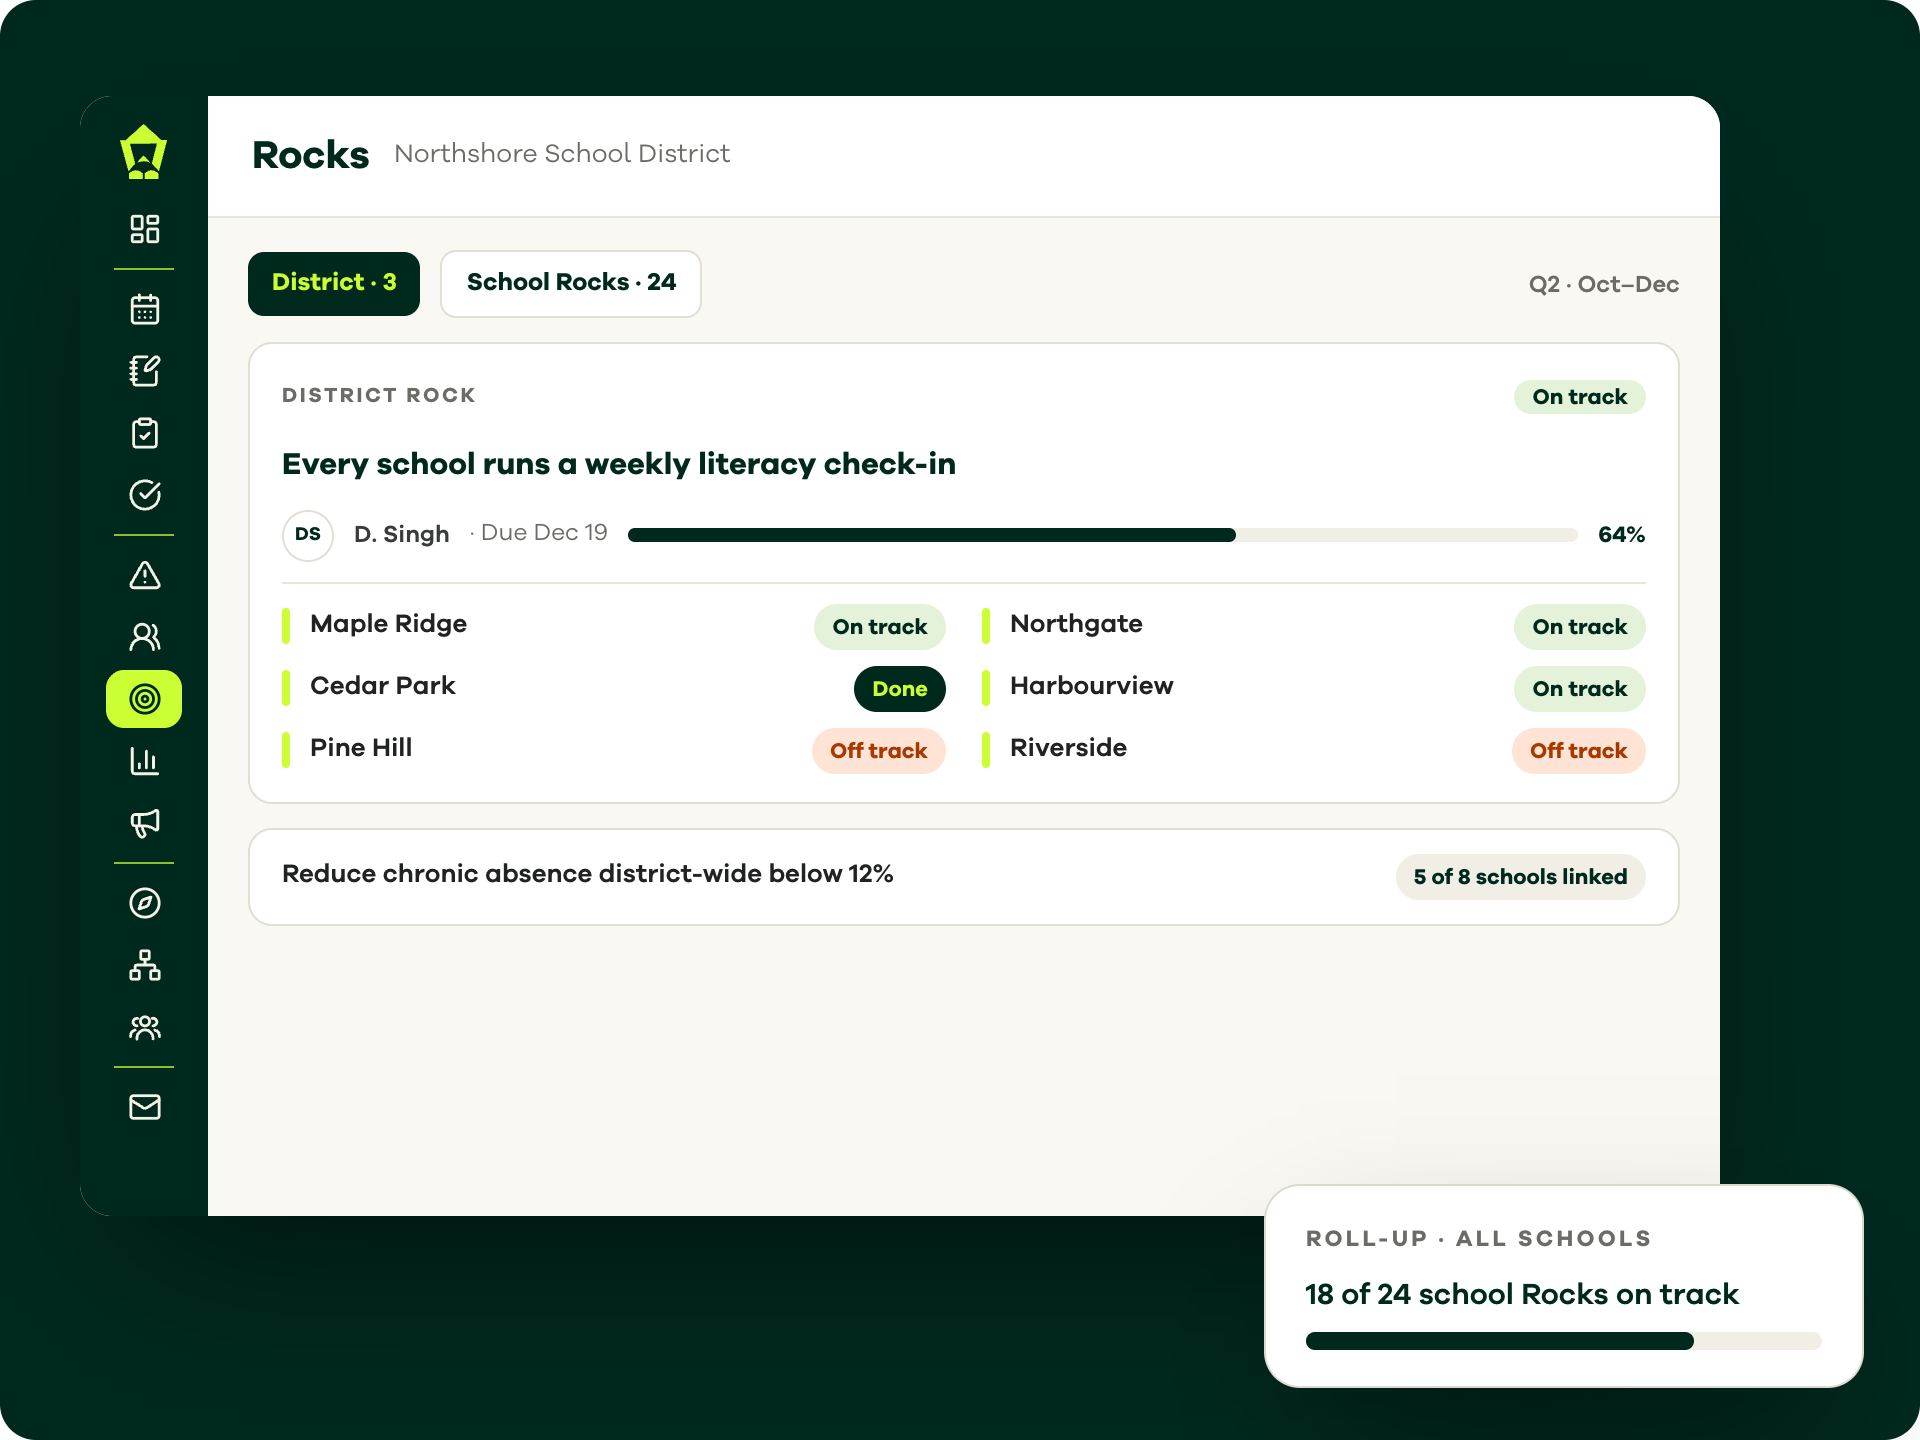Open the notebook with pencil icon
Image resolution: width=1920 pixels, height=1440 pixels.
click(145, 371)
